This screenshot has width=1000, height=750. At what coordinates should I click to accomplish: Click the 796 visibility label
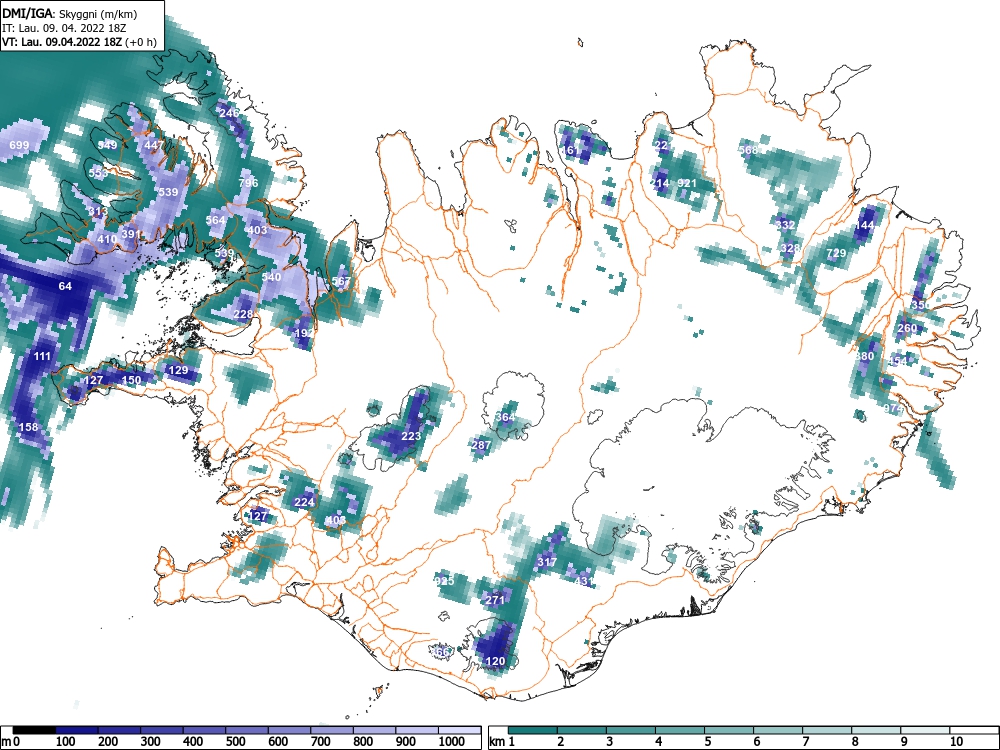[248, 182]
